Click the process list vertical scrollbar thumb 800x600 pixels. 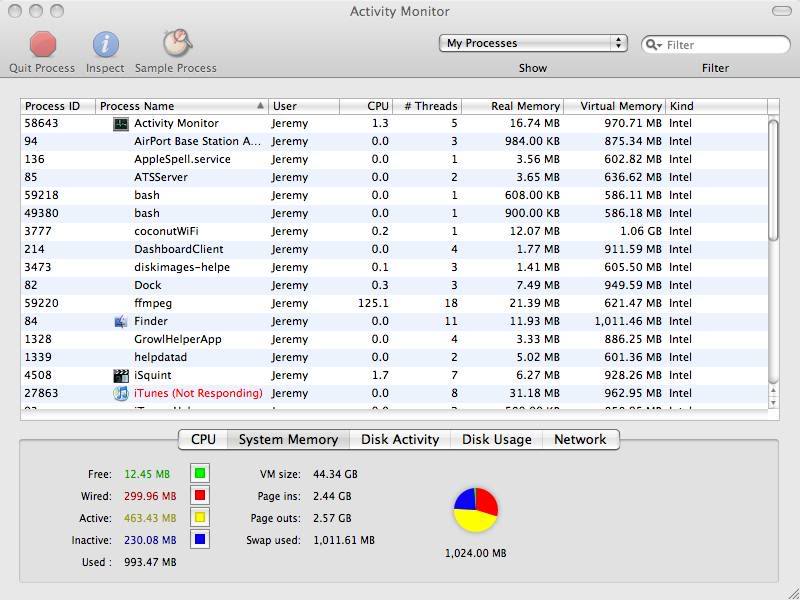coord(773,180)
